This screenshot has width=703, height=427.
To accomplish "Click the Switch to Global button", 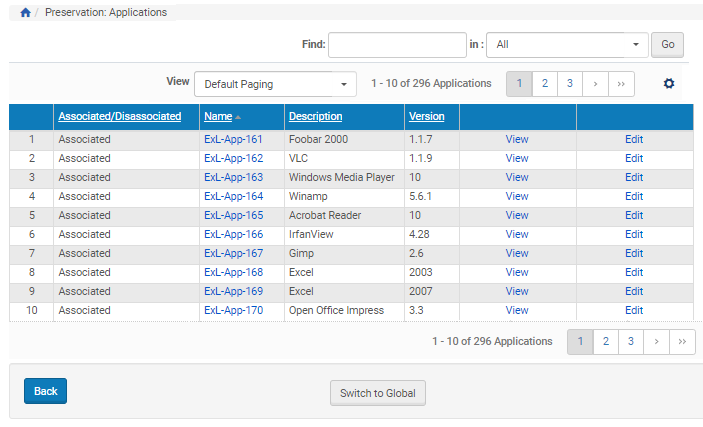I will click(378, 393).
